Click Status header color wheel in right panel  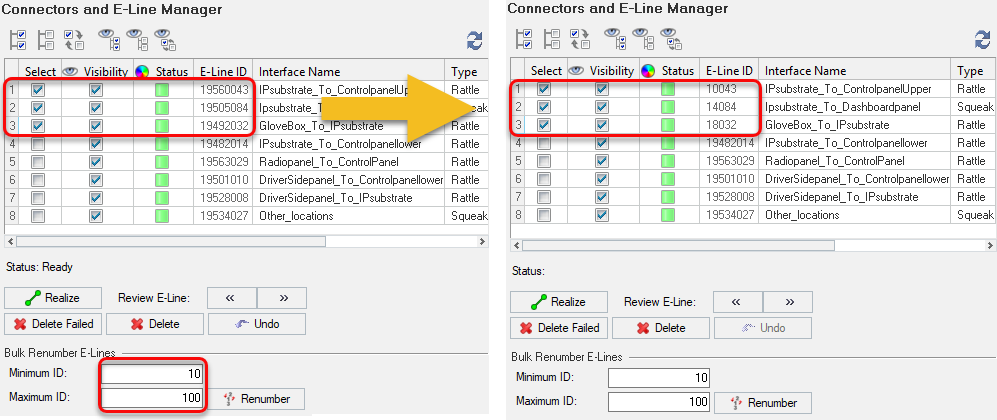[649, 71]
